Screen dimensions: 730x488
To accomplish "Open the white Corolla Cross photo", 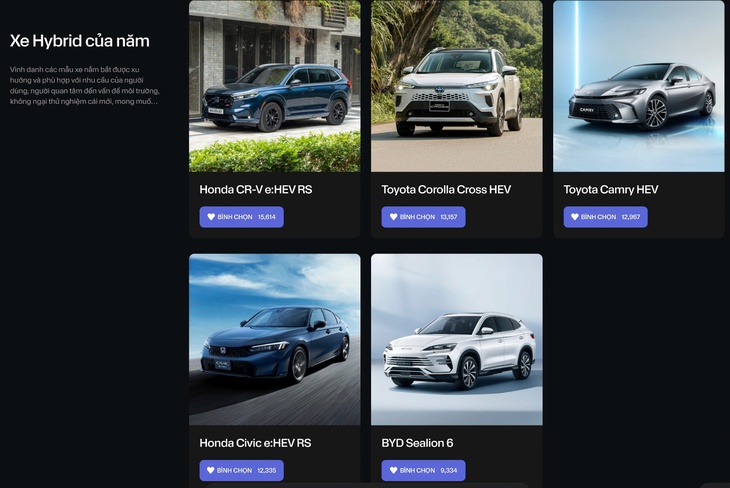I will coord(457,86).
